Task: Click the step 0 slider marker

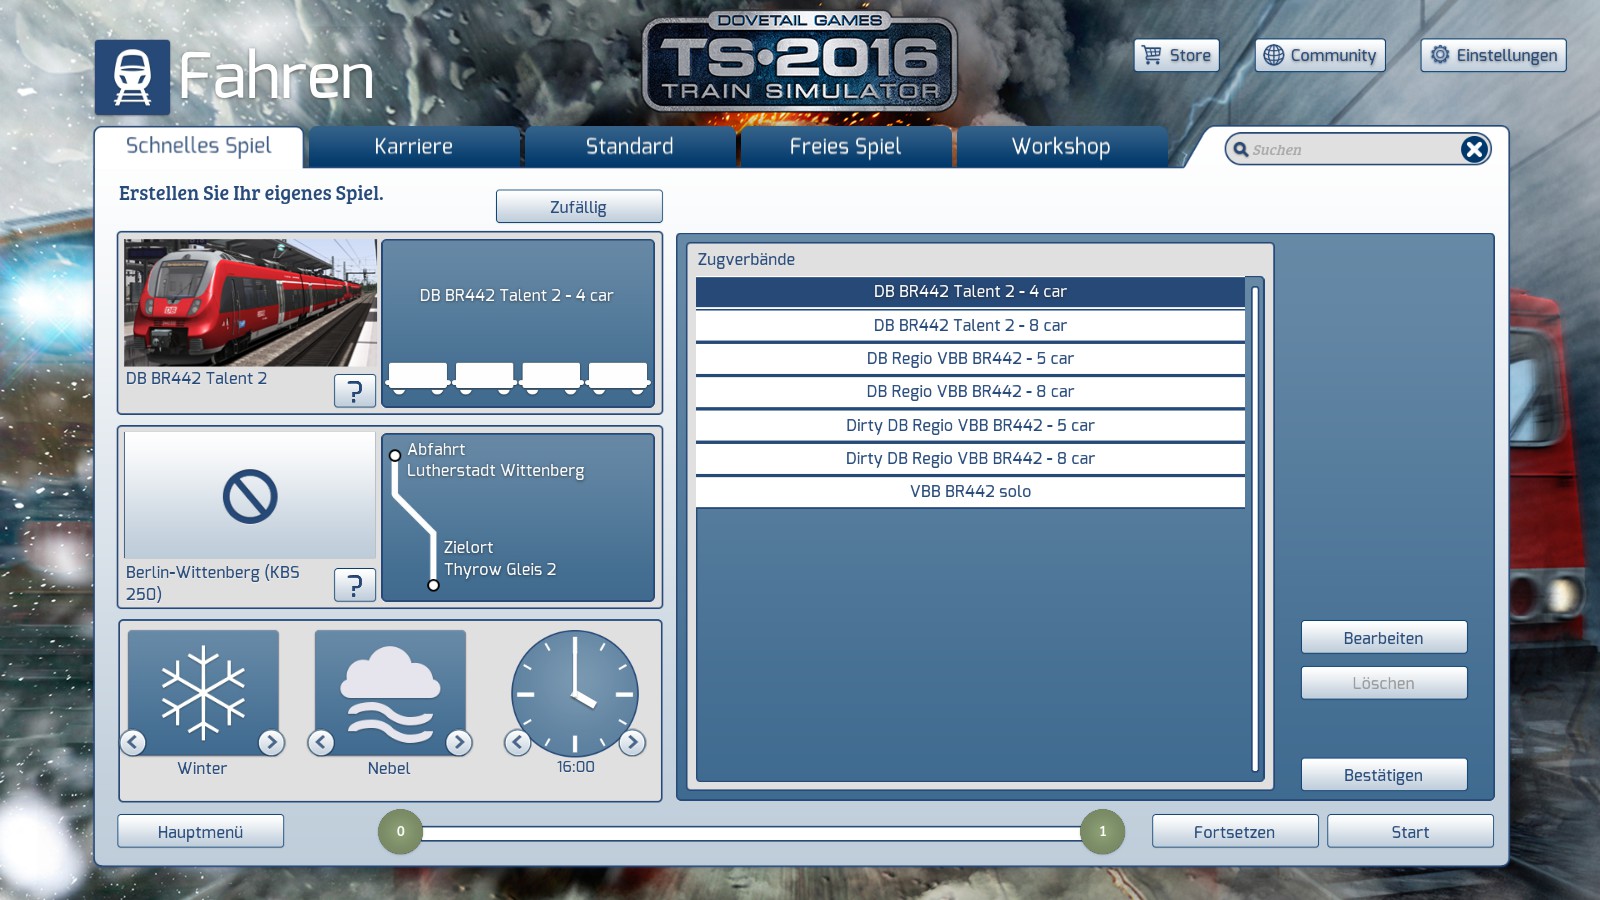Action: [x=401, y=832]
